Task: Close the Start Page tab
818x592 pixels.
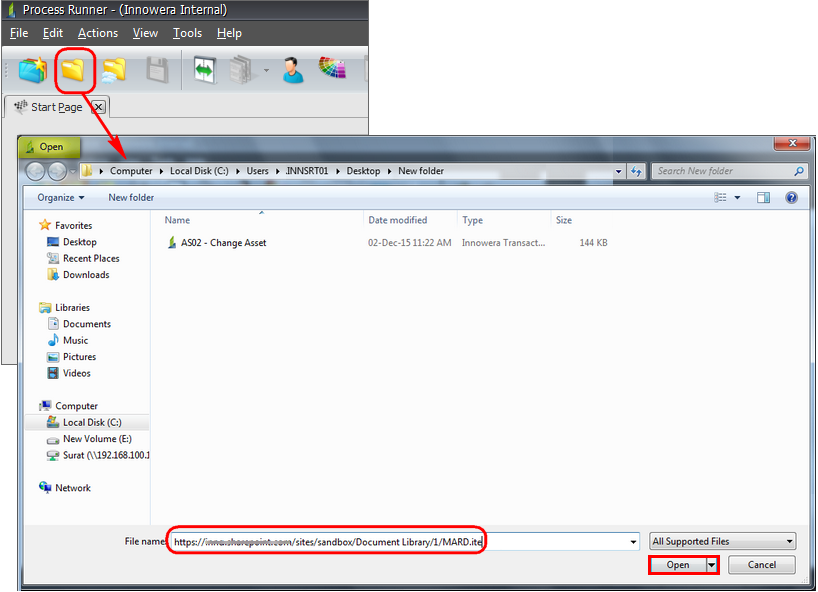Action: (99, 107)
